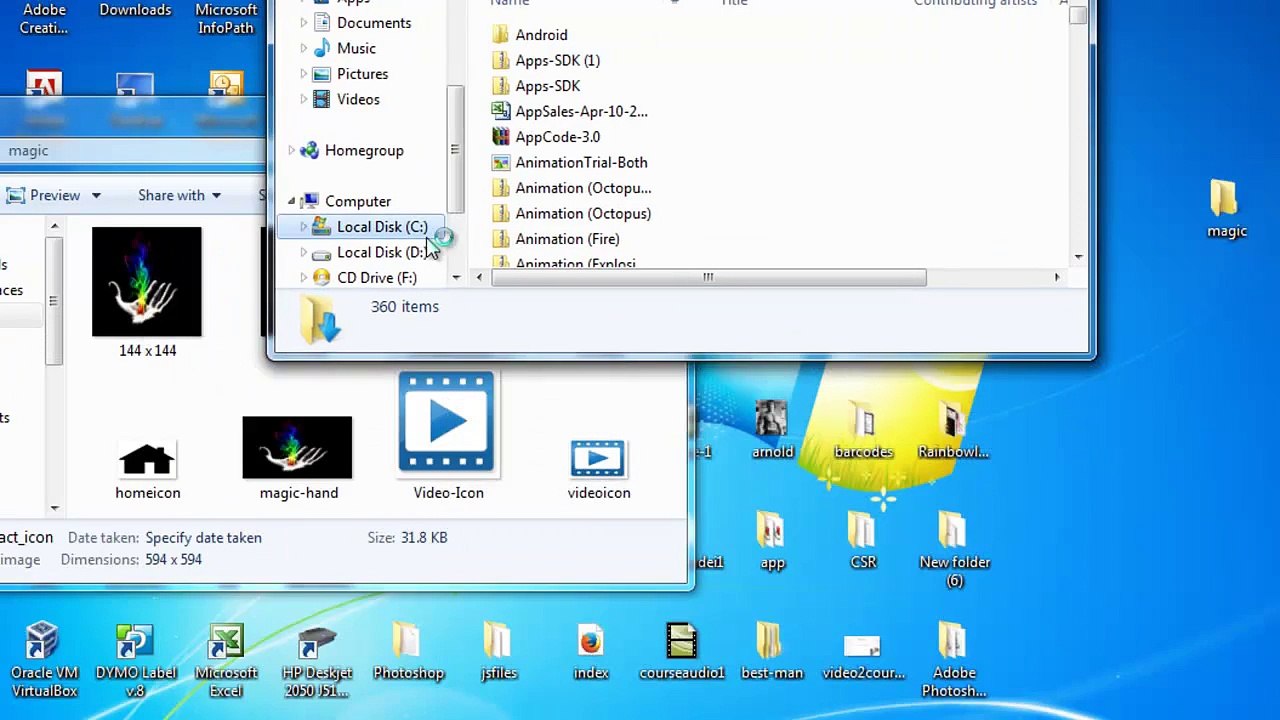Select the Photoshop folder on the desktop
This screenshot has width=1280, height=720.
point(408,651)
